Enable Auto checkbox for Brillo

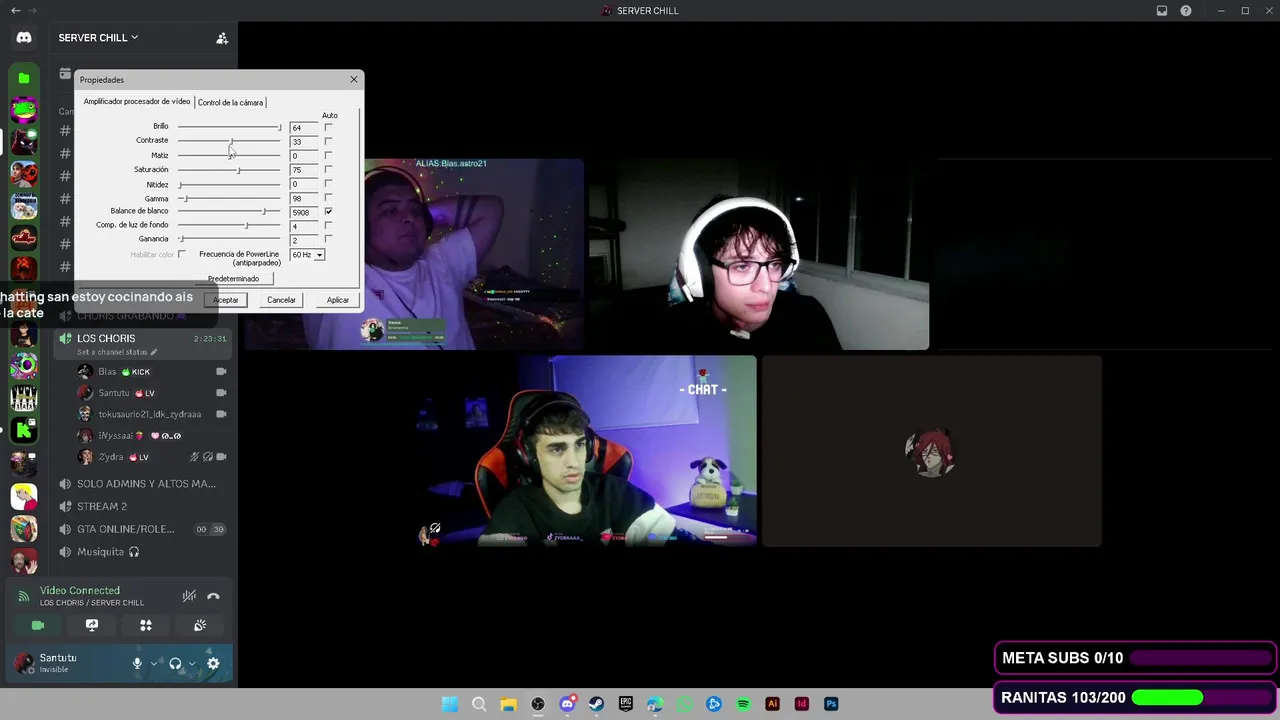click(328, 127)
